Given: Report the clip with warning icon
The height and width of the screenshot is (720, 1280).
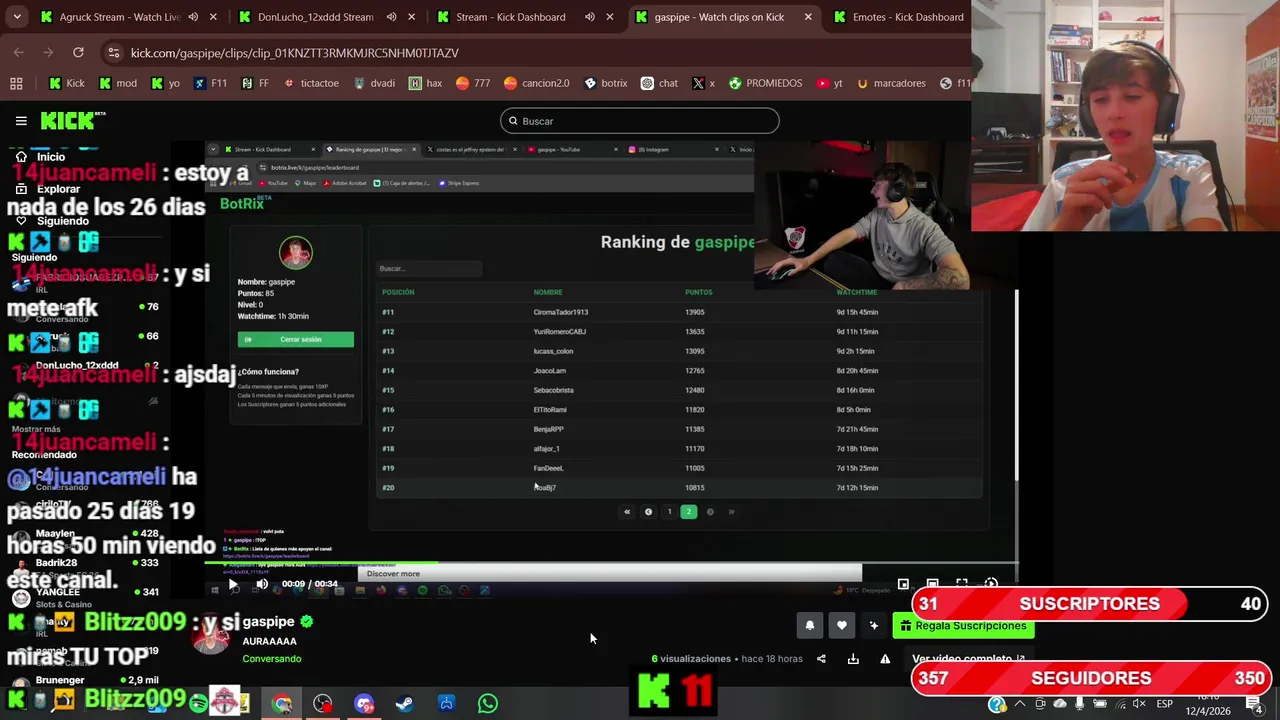Looking at the screenshot, I should pos(885,659).
